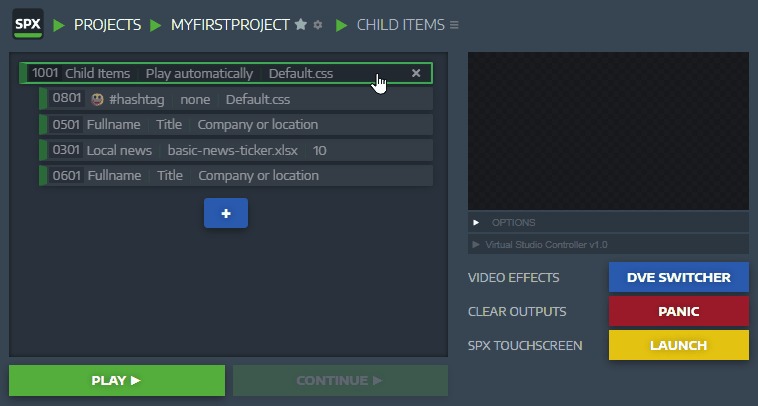
Task: Open the DVE SWITCHER button
Action: [x=679, y=277]
